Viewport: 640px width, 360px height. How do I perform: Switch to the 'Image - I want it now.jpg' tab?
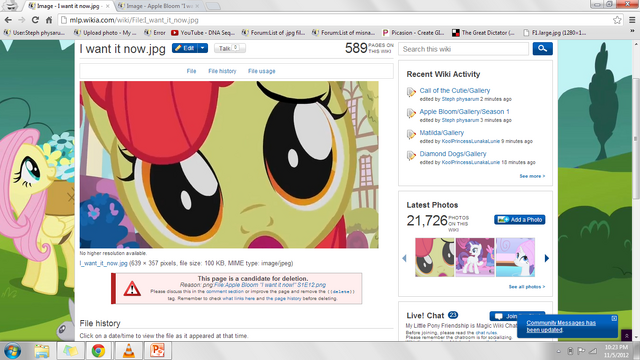67,6
